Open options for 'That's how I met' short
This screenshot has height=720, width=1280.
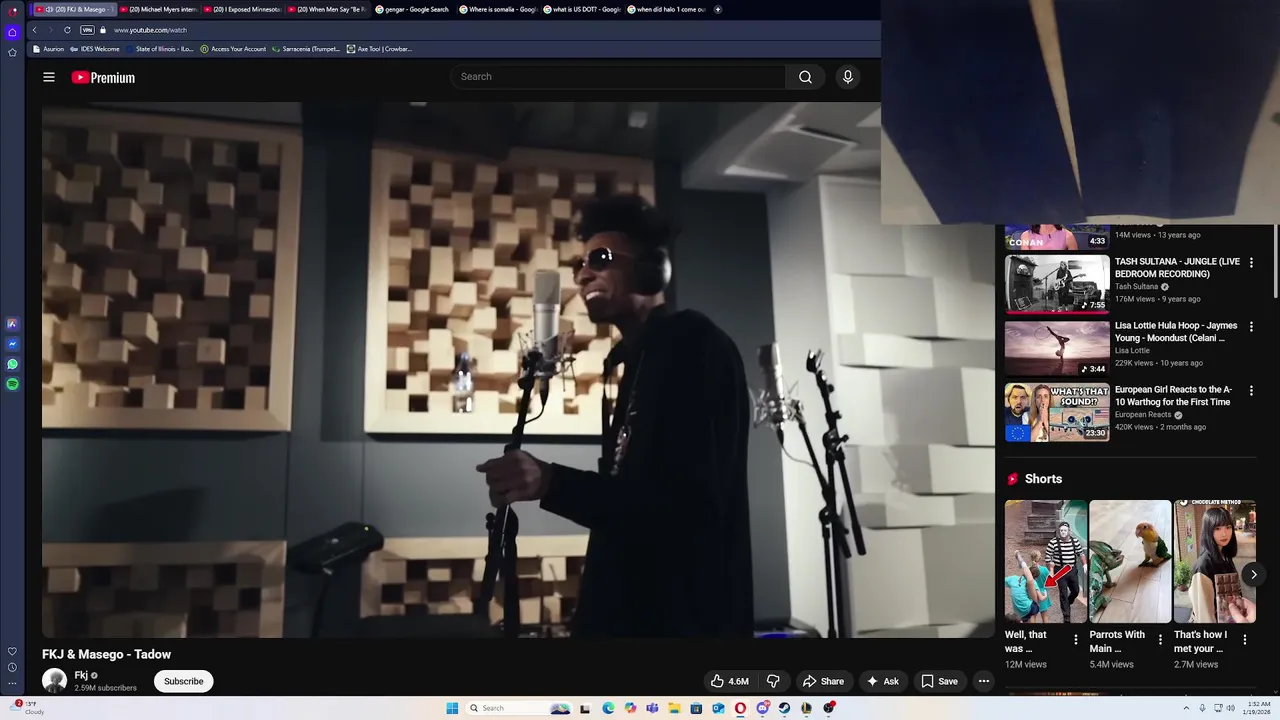pyautogui.click(x=1245, y=639)
